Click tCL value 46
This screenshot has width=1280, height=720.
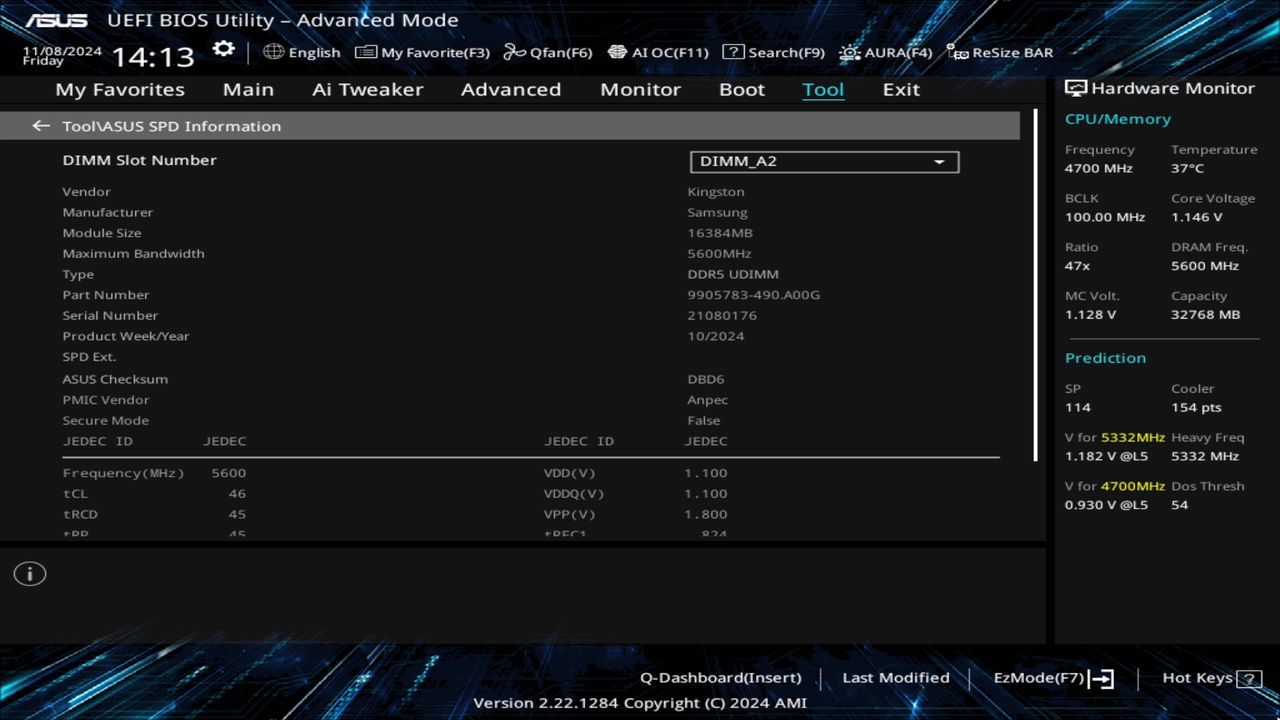237,494
